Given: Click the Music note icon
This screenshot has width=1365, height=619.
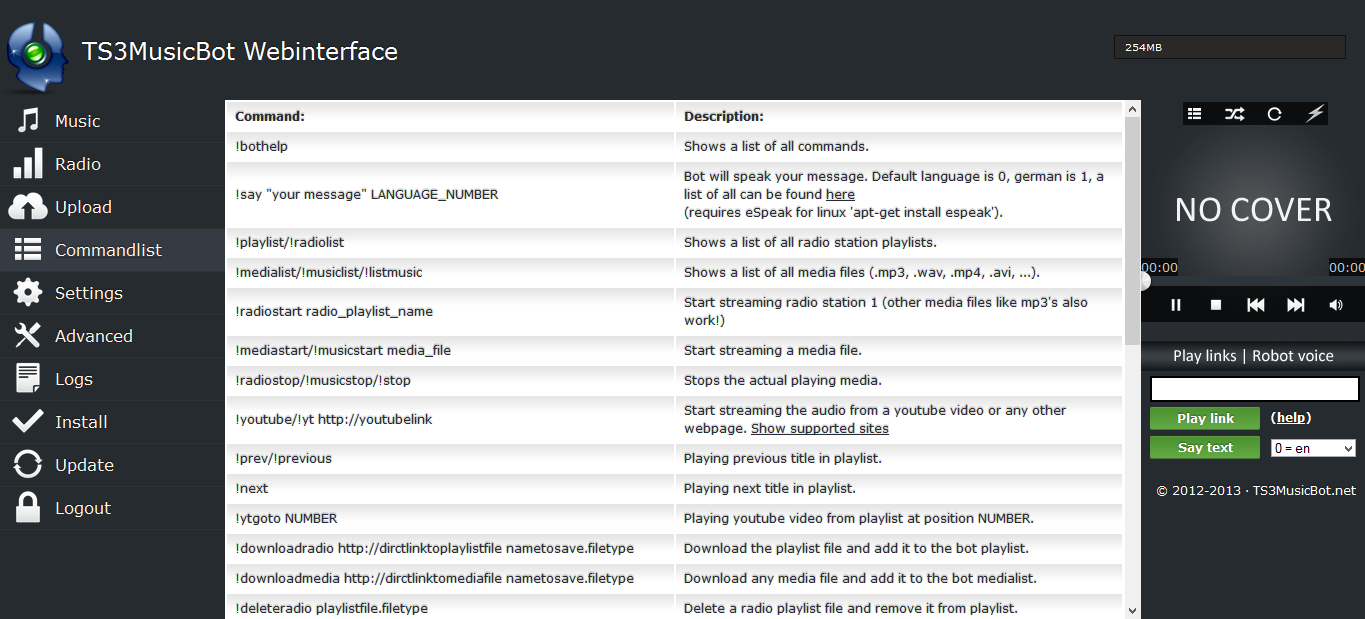Looking at the screenshot, I should click(28, 121).
